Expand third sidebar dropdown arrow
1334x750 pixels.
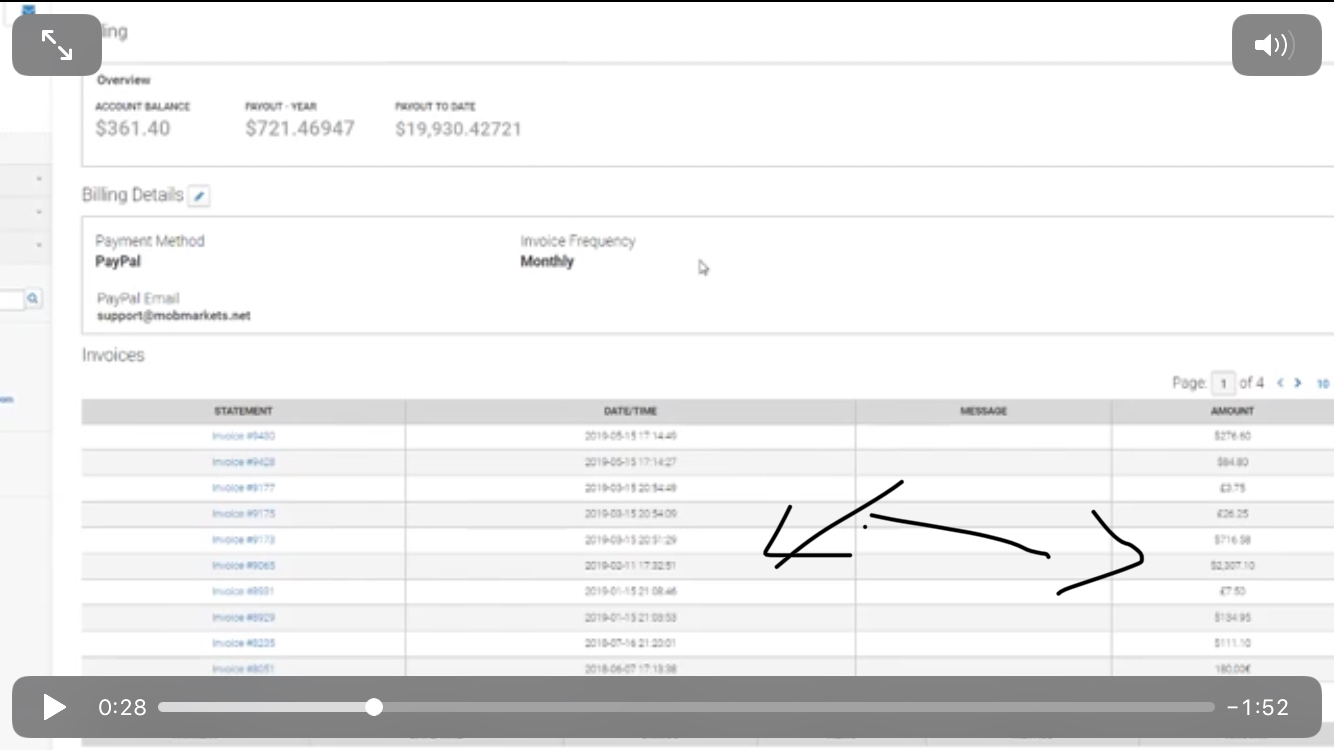[39, 245]
